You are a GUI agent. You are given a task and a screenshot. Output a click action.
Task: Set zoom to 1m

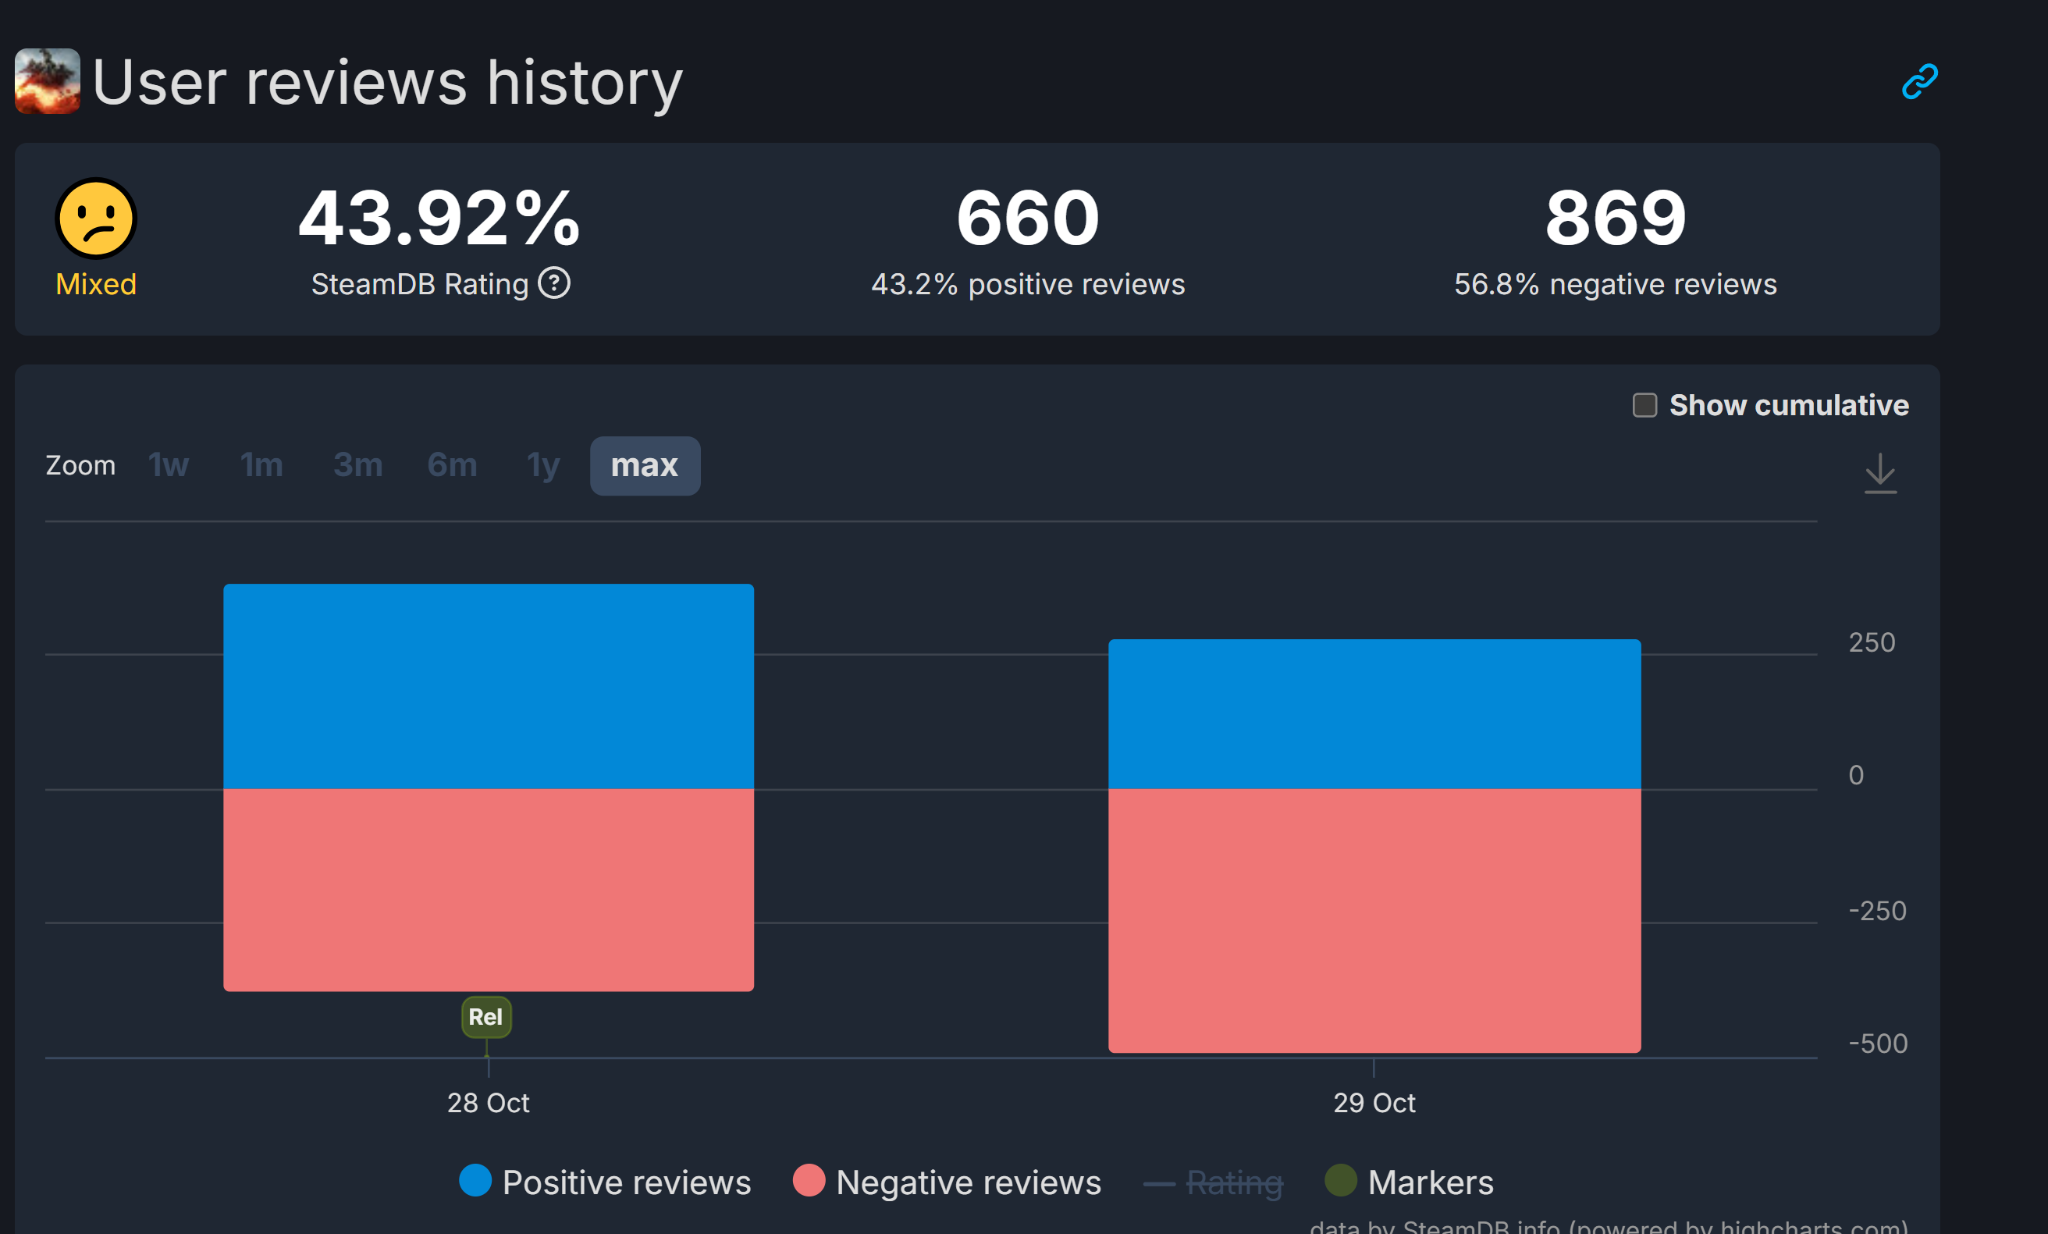(x=261, y=465)
